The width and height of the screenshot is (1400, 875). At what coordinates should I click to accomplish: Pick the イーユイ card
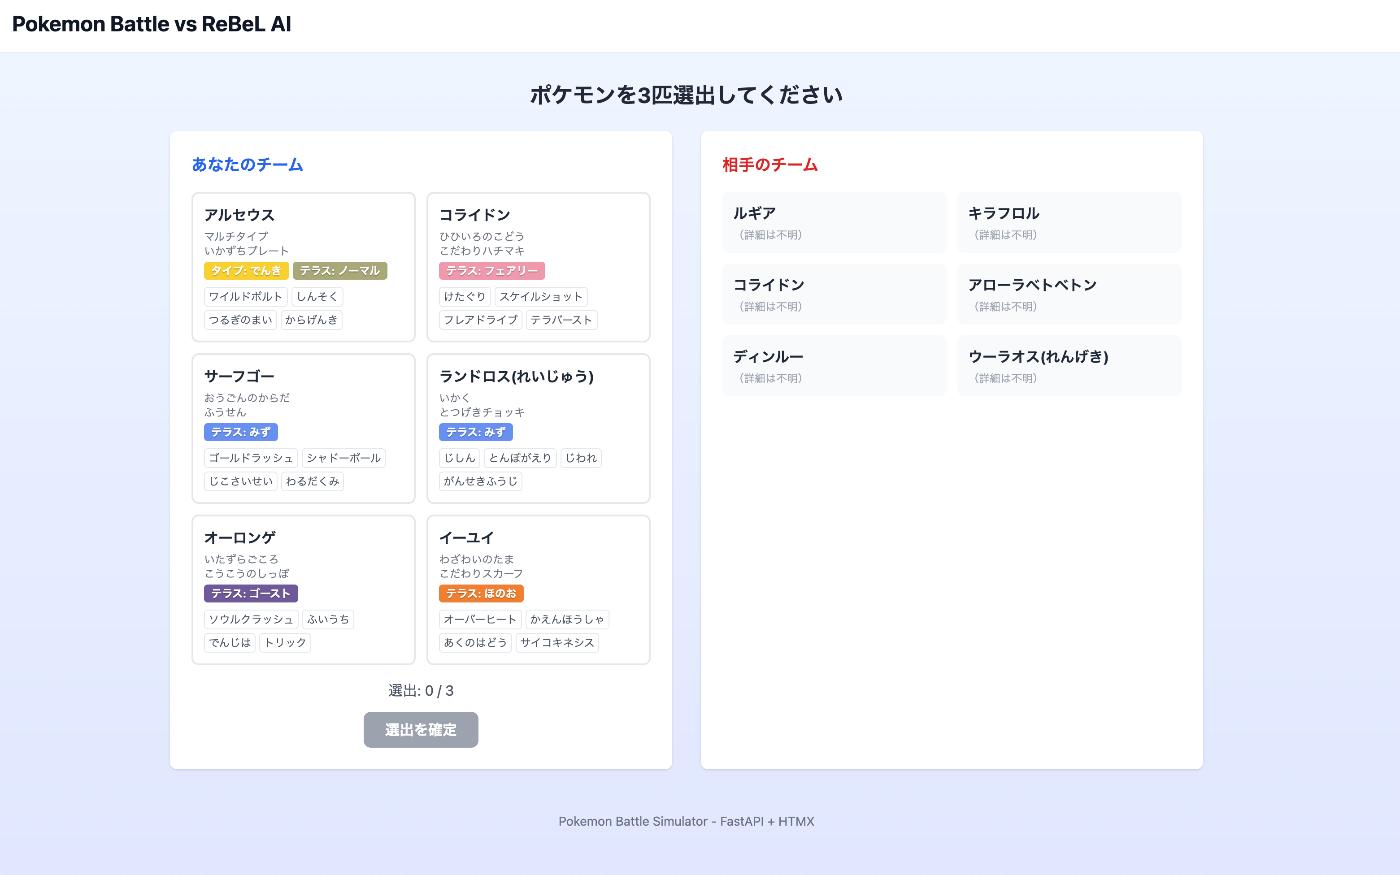point(538,590)
